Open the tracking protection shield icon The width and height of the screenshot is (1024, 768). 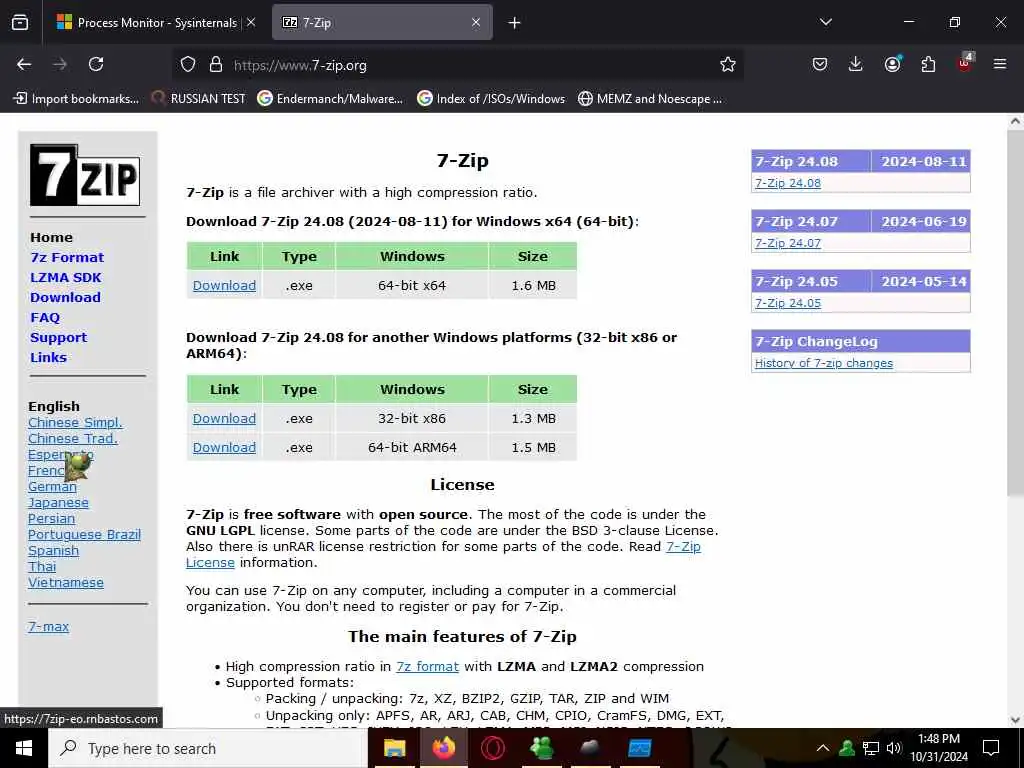pos(188,65)
